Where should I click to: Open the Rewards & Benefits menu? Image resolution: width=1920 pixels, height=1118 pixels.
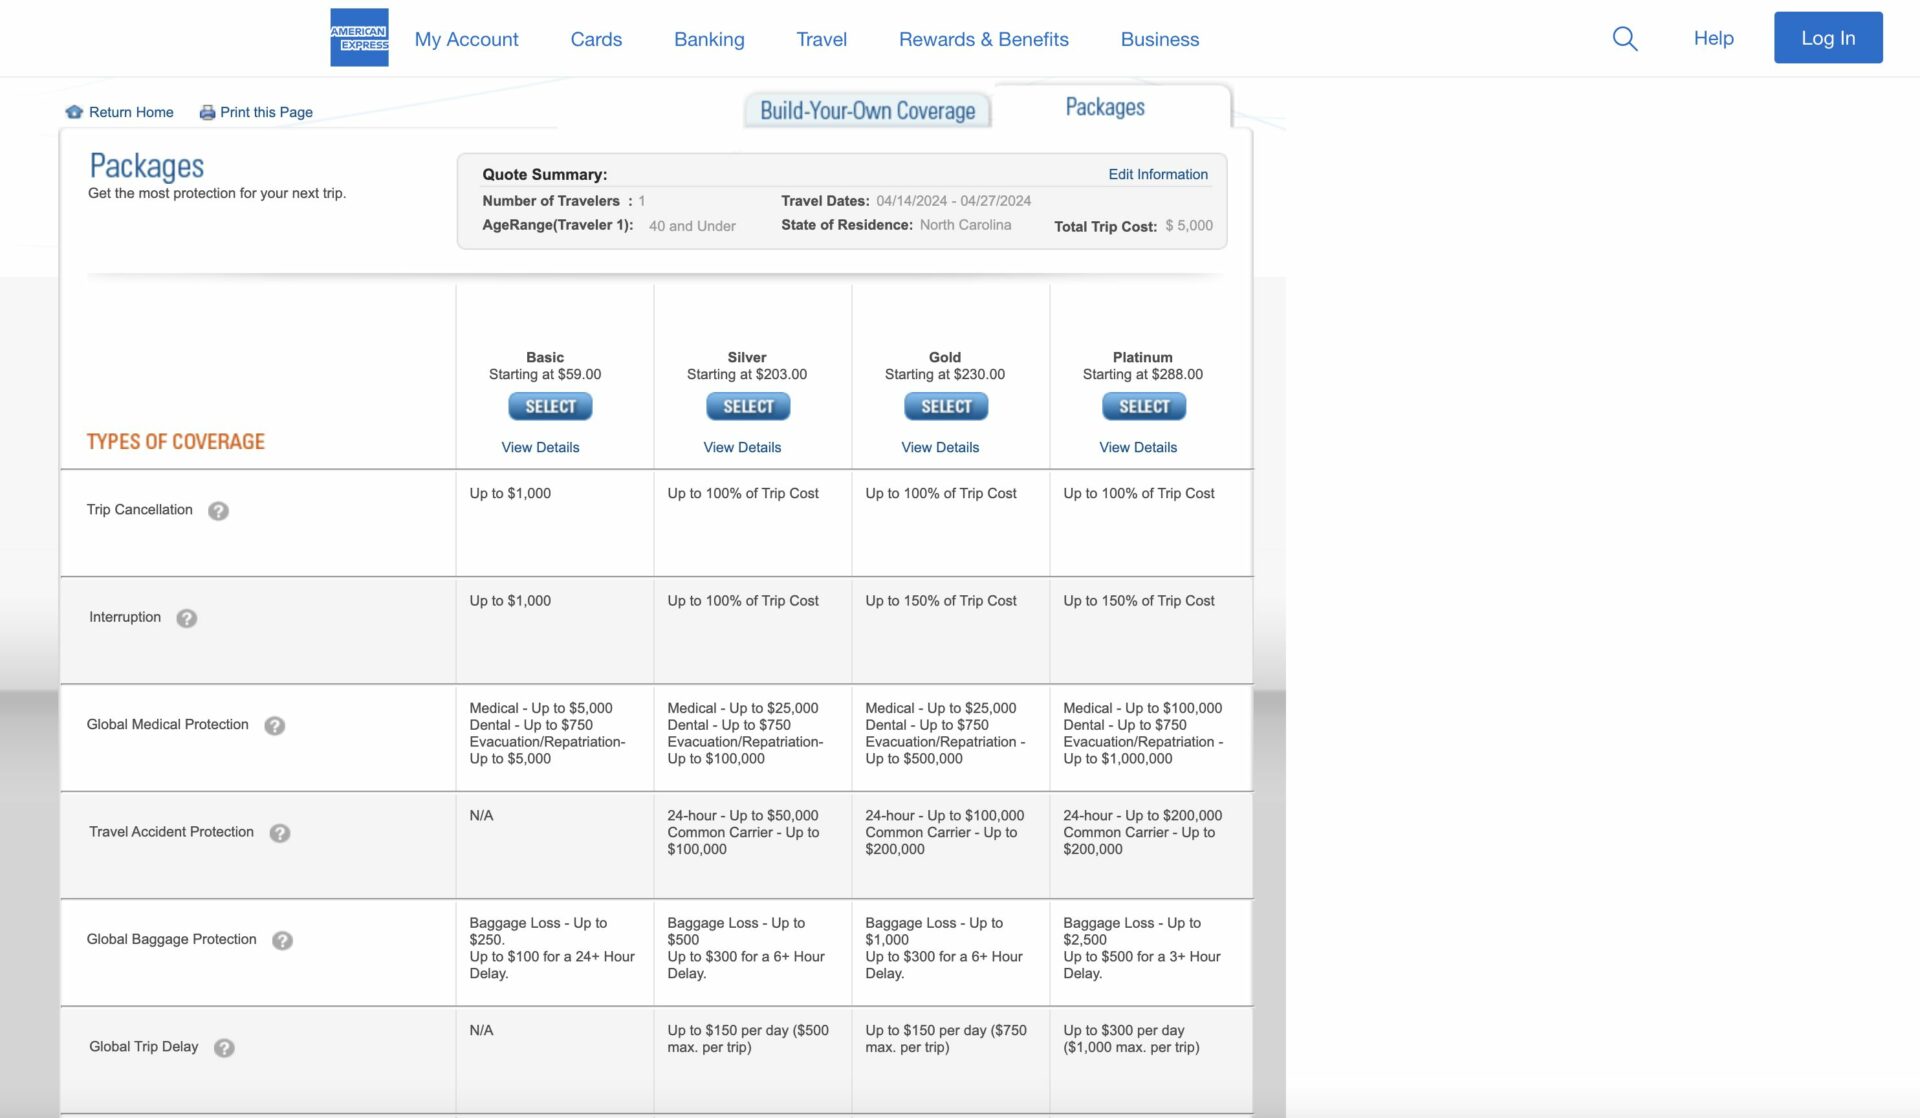(983, 39)
